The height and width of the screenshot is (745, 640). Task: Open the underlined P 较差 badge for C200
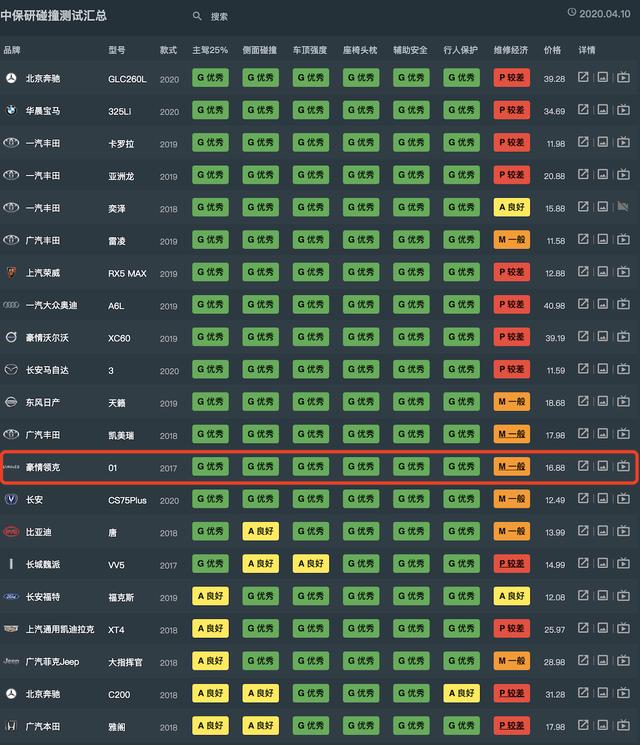point(512,693)
